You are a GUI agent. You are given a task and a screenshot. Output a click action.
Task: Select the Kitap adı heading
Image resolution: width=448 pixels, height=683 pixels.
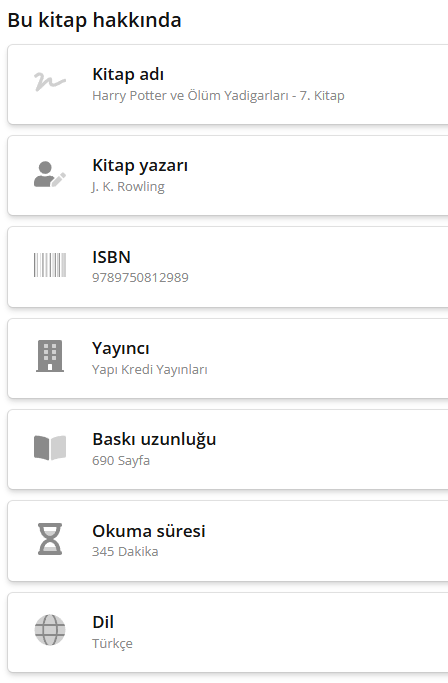(128, 74)
